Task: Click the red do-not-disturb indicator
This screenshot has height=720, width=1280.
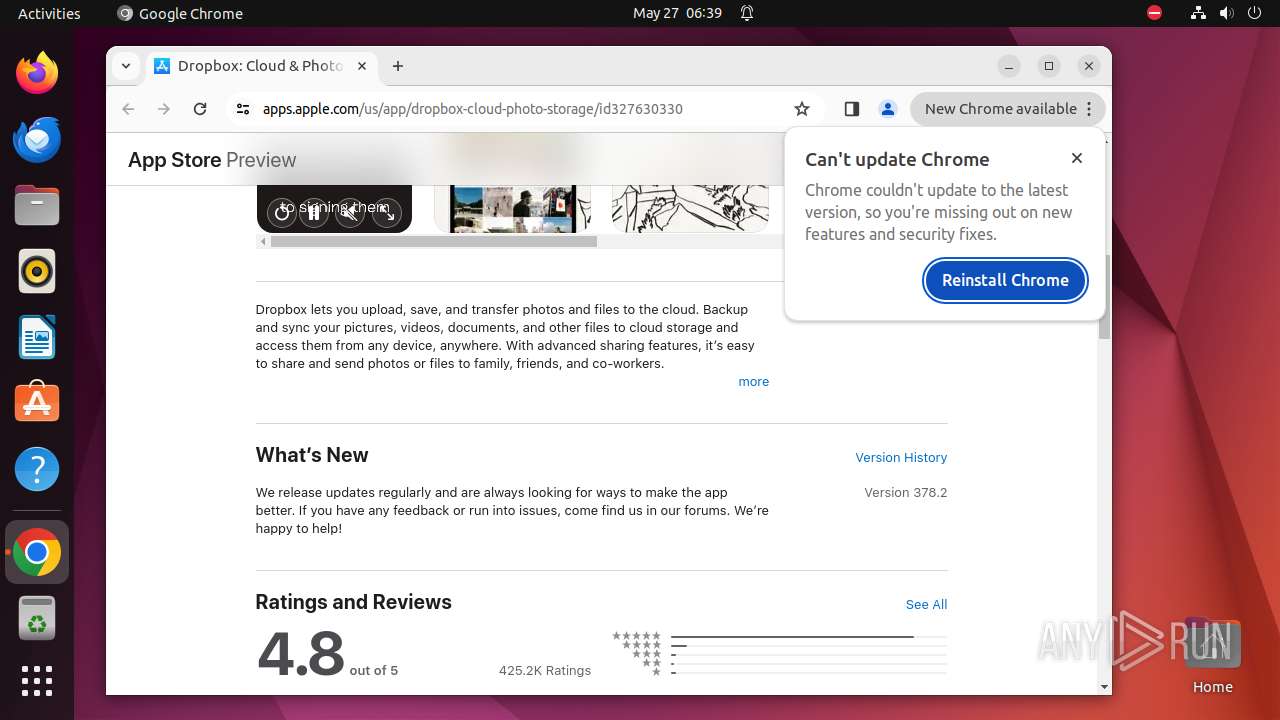Action: pyautogui.click(x=1155, y=13)
